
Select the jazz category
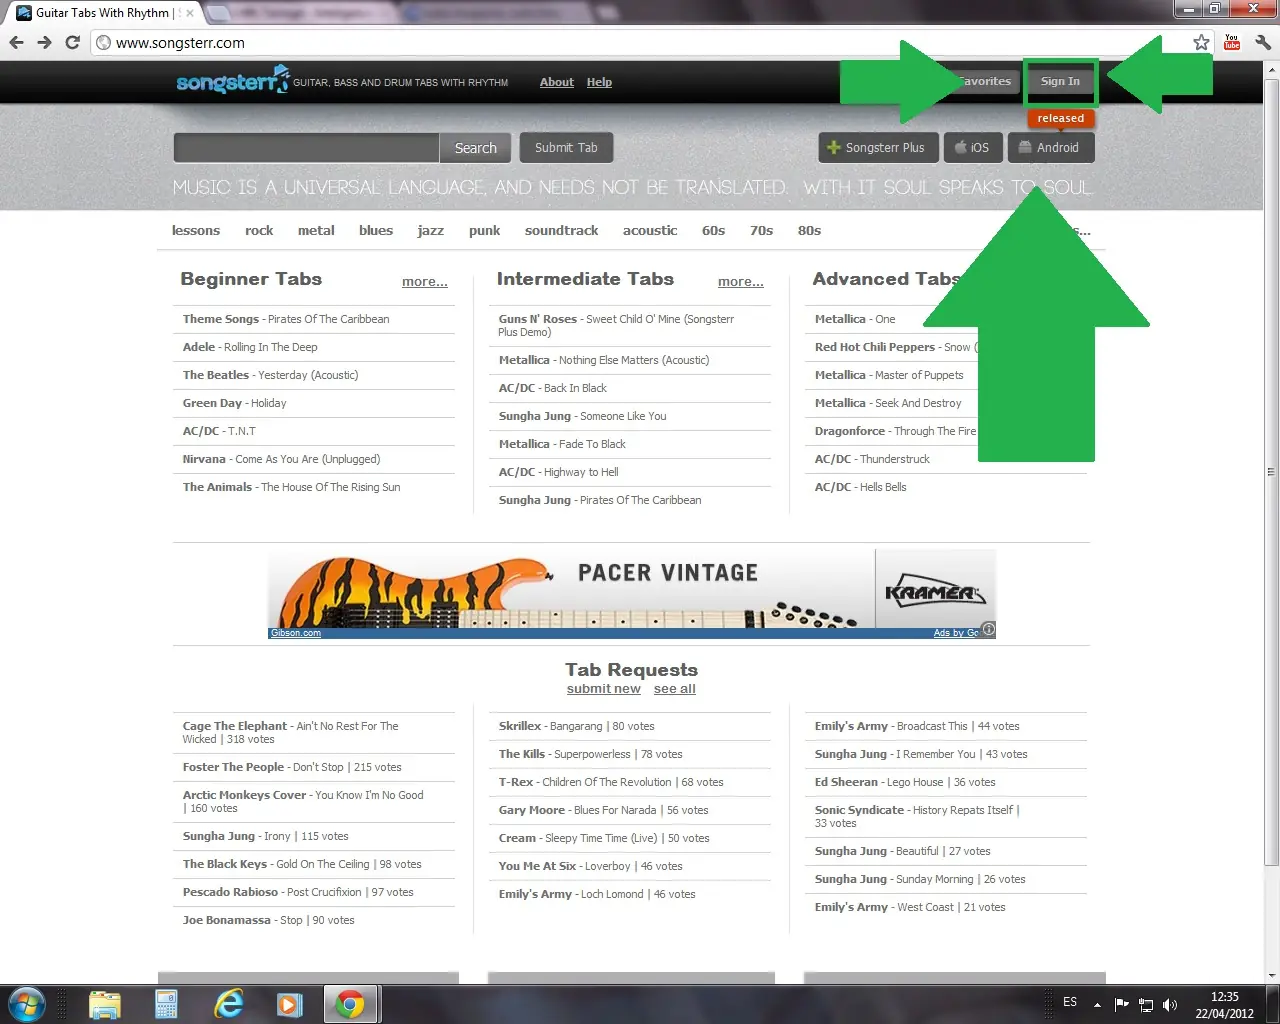431,230
